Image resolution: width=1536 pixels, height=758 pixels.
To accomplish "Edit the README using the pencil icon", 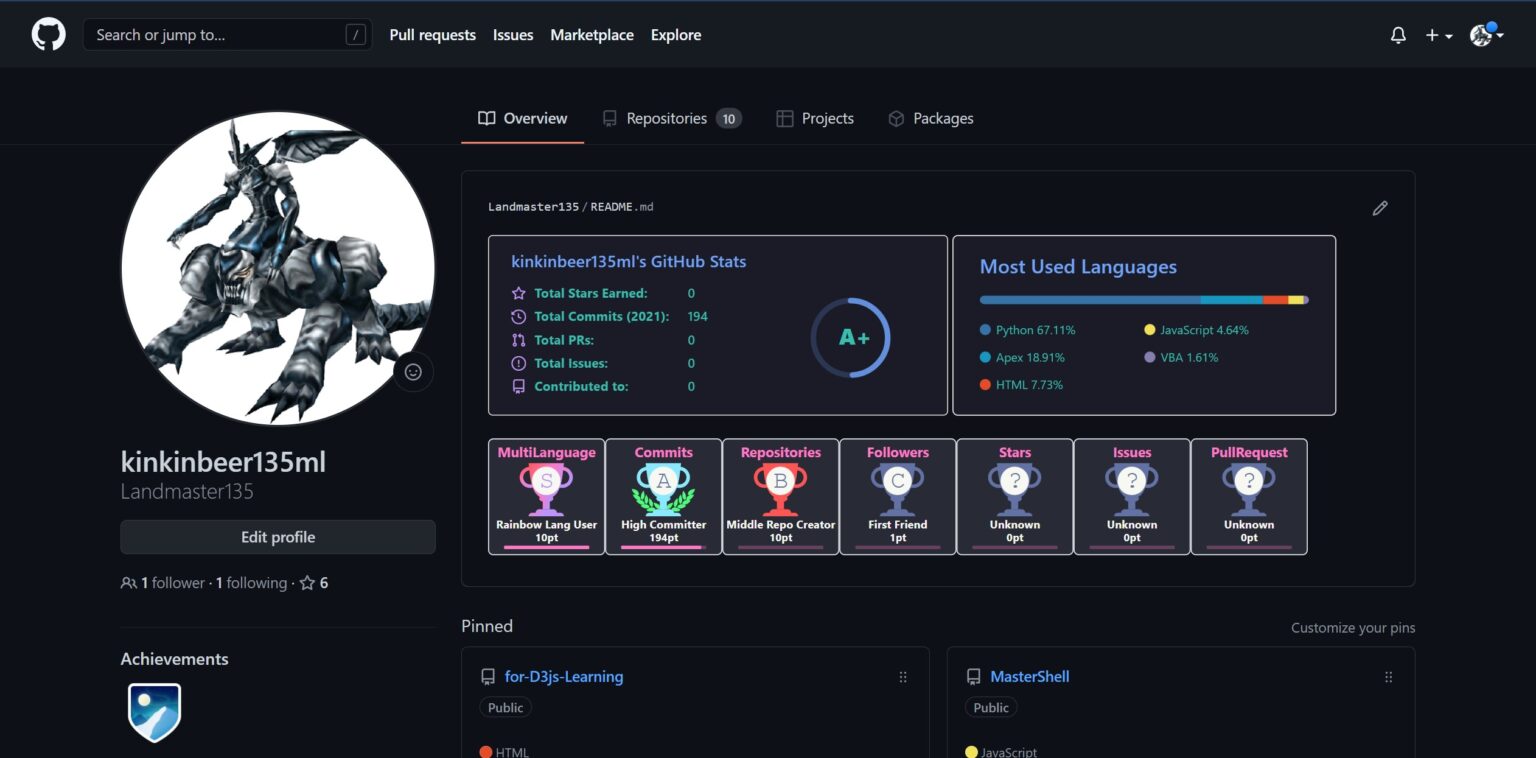I will pos(1380,207).
